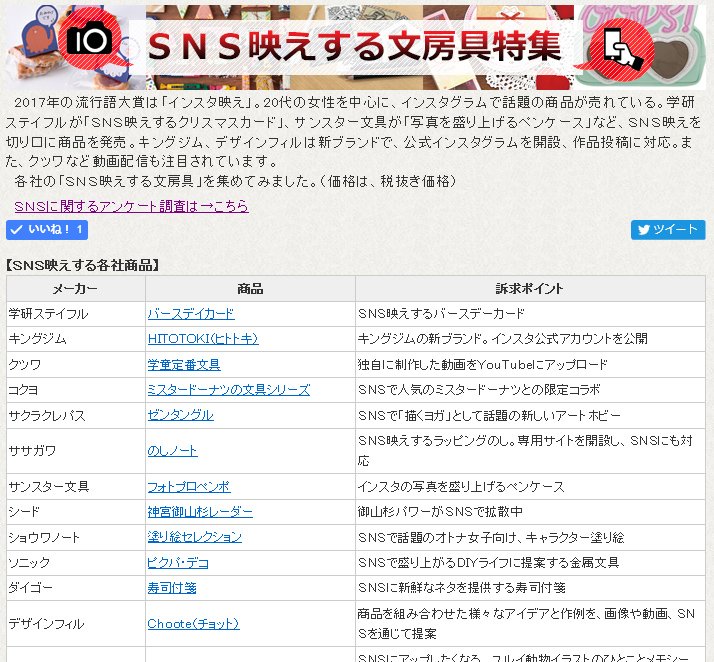Click the smartphone icon in the banner

622,48
